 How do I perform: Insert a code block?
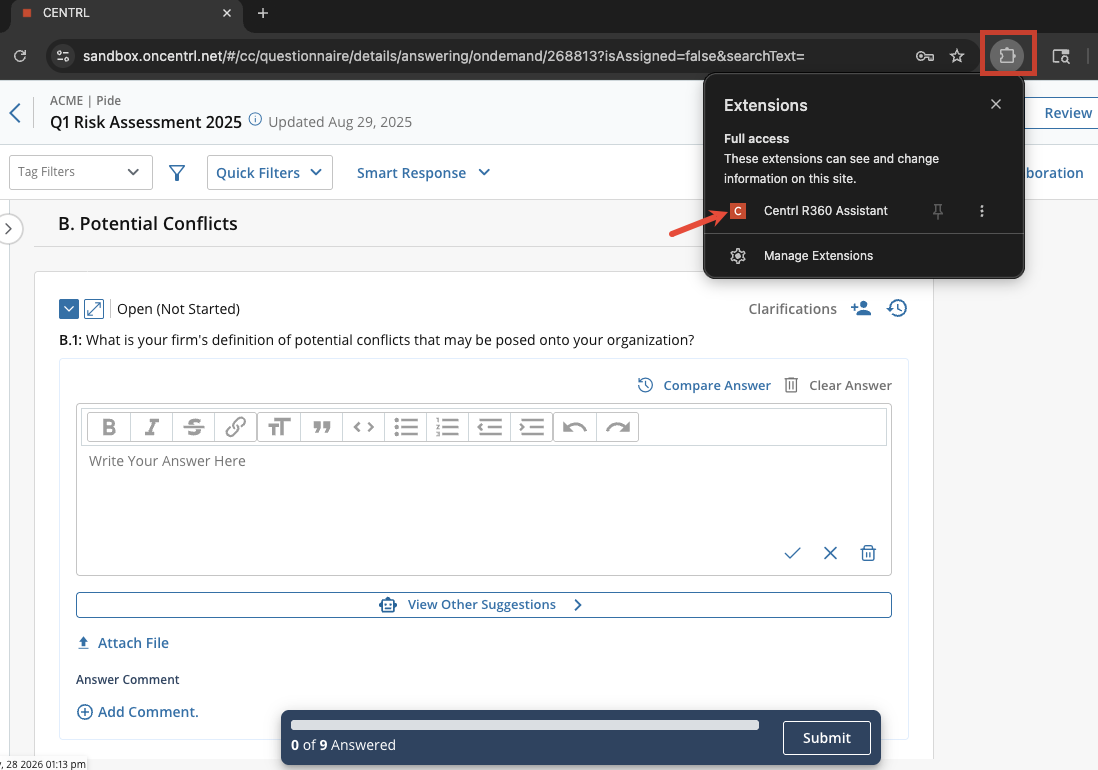[363, 427]
